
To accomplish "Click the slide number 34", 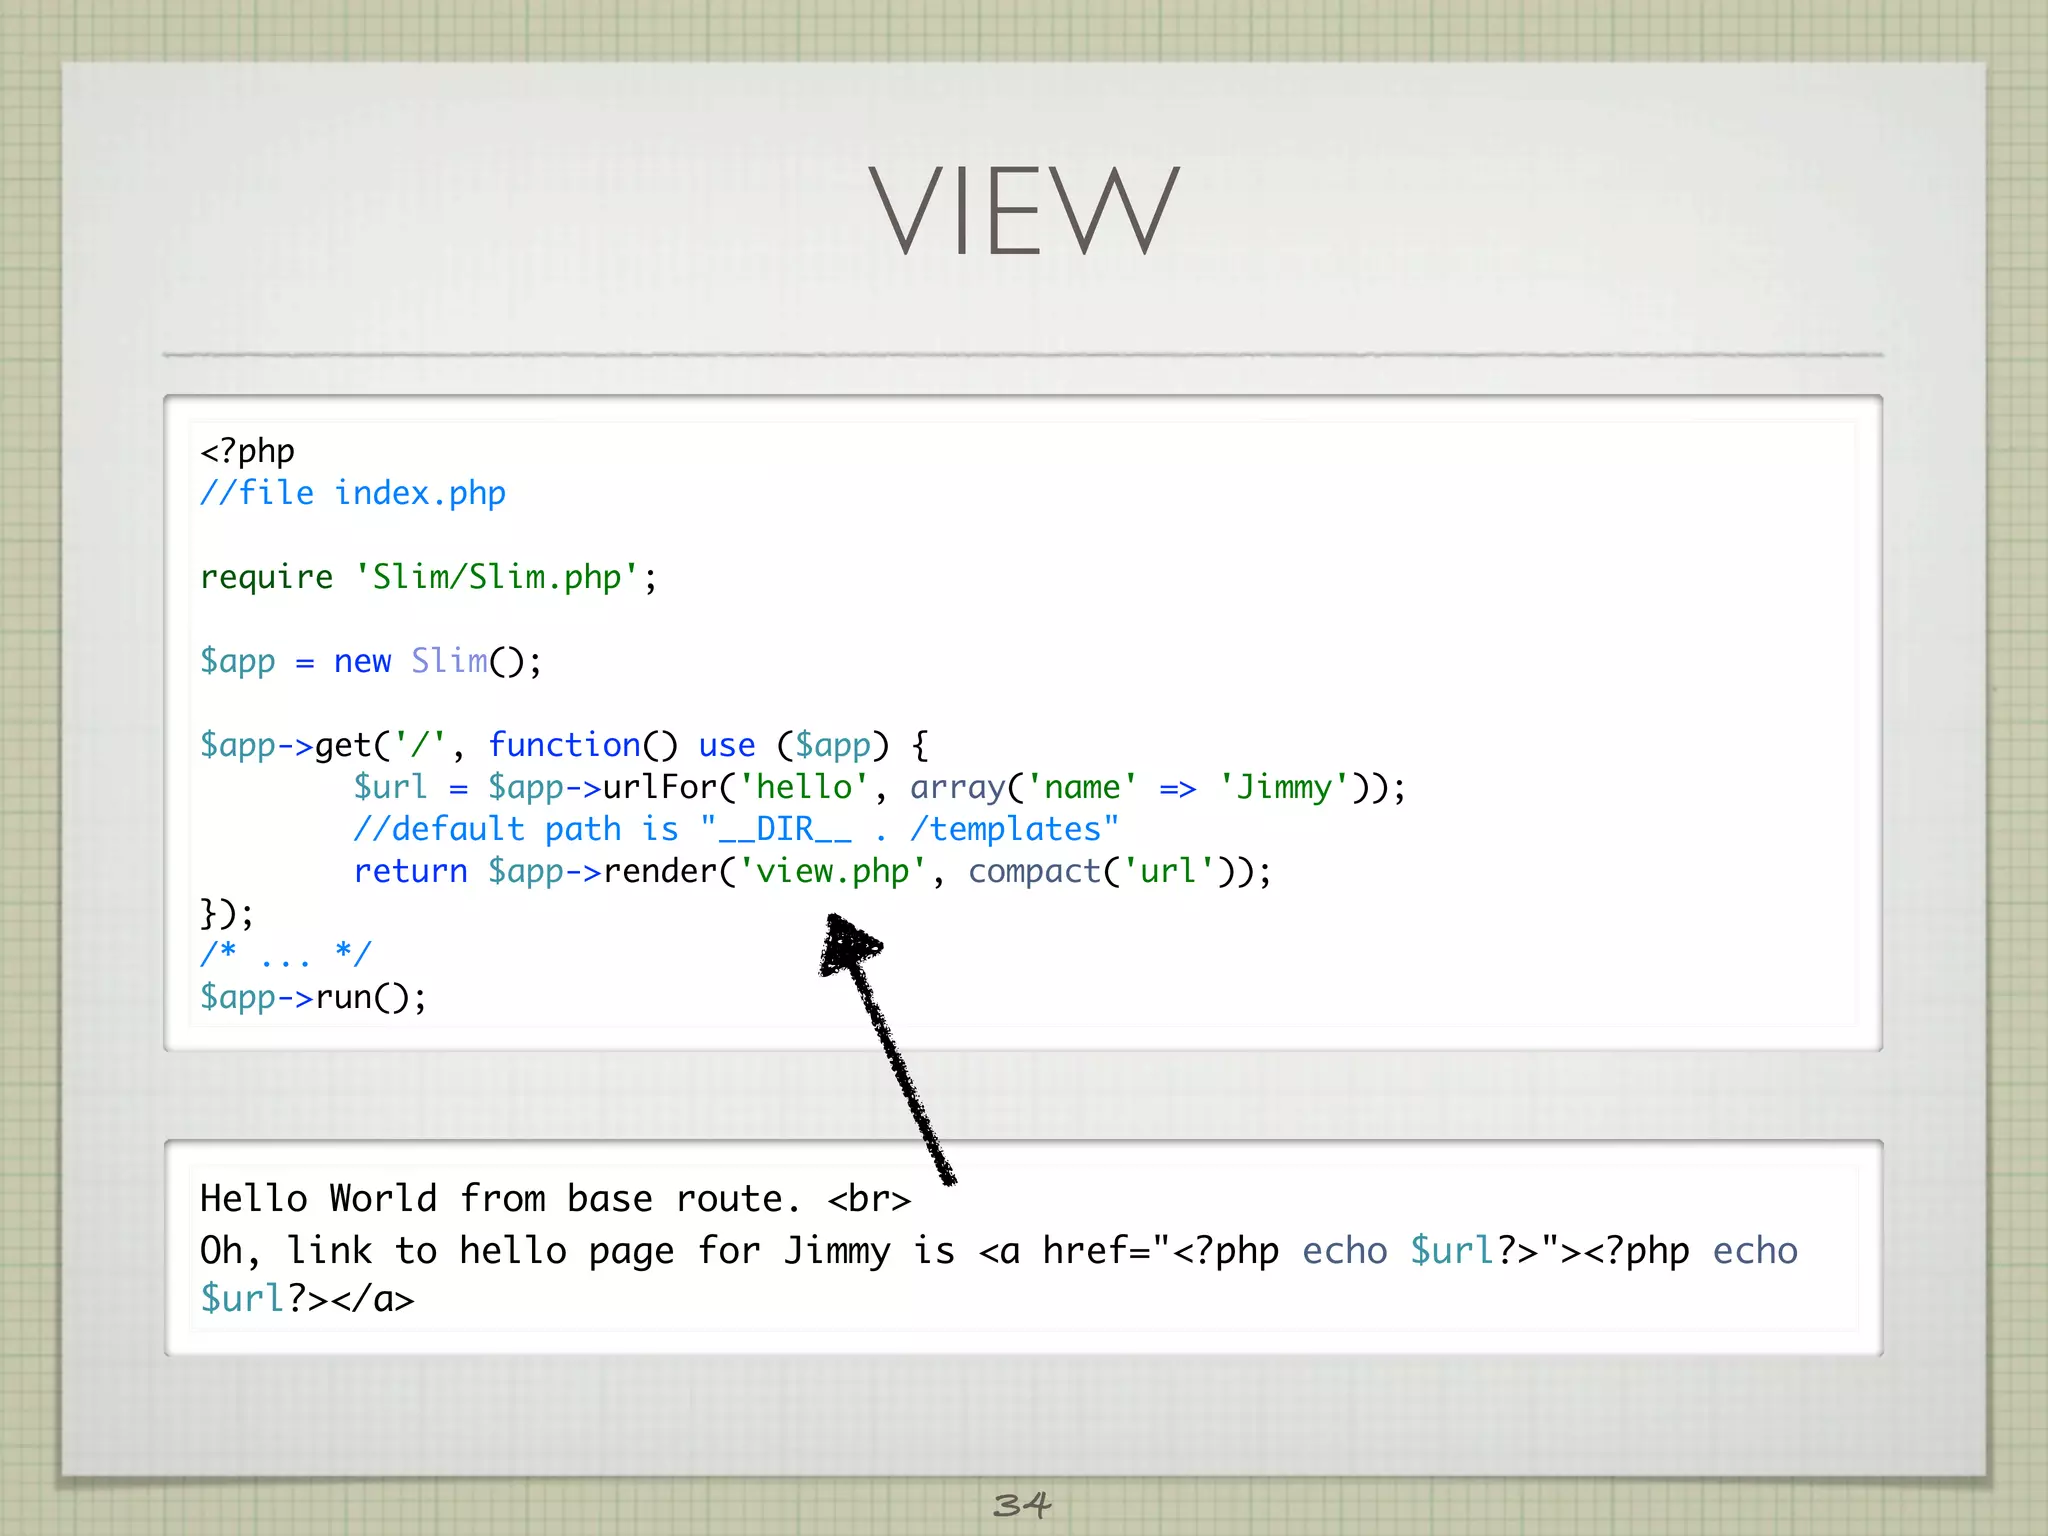I will 1022,1504.
